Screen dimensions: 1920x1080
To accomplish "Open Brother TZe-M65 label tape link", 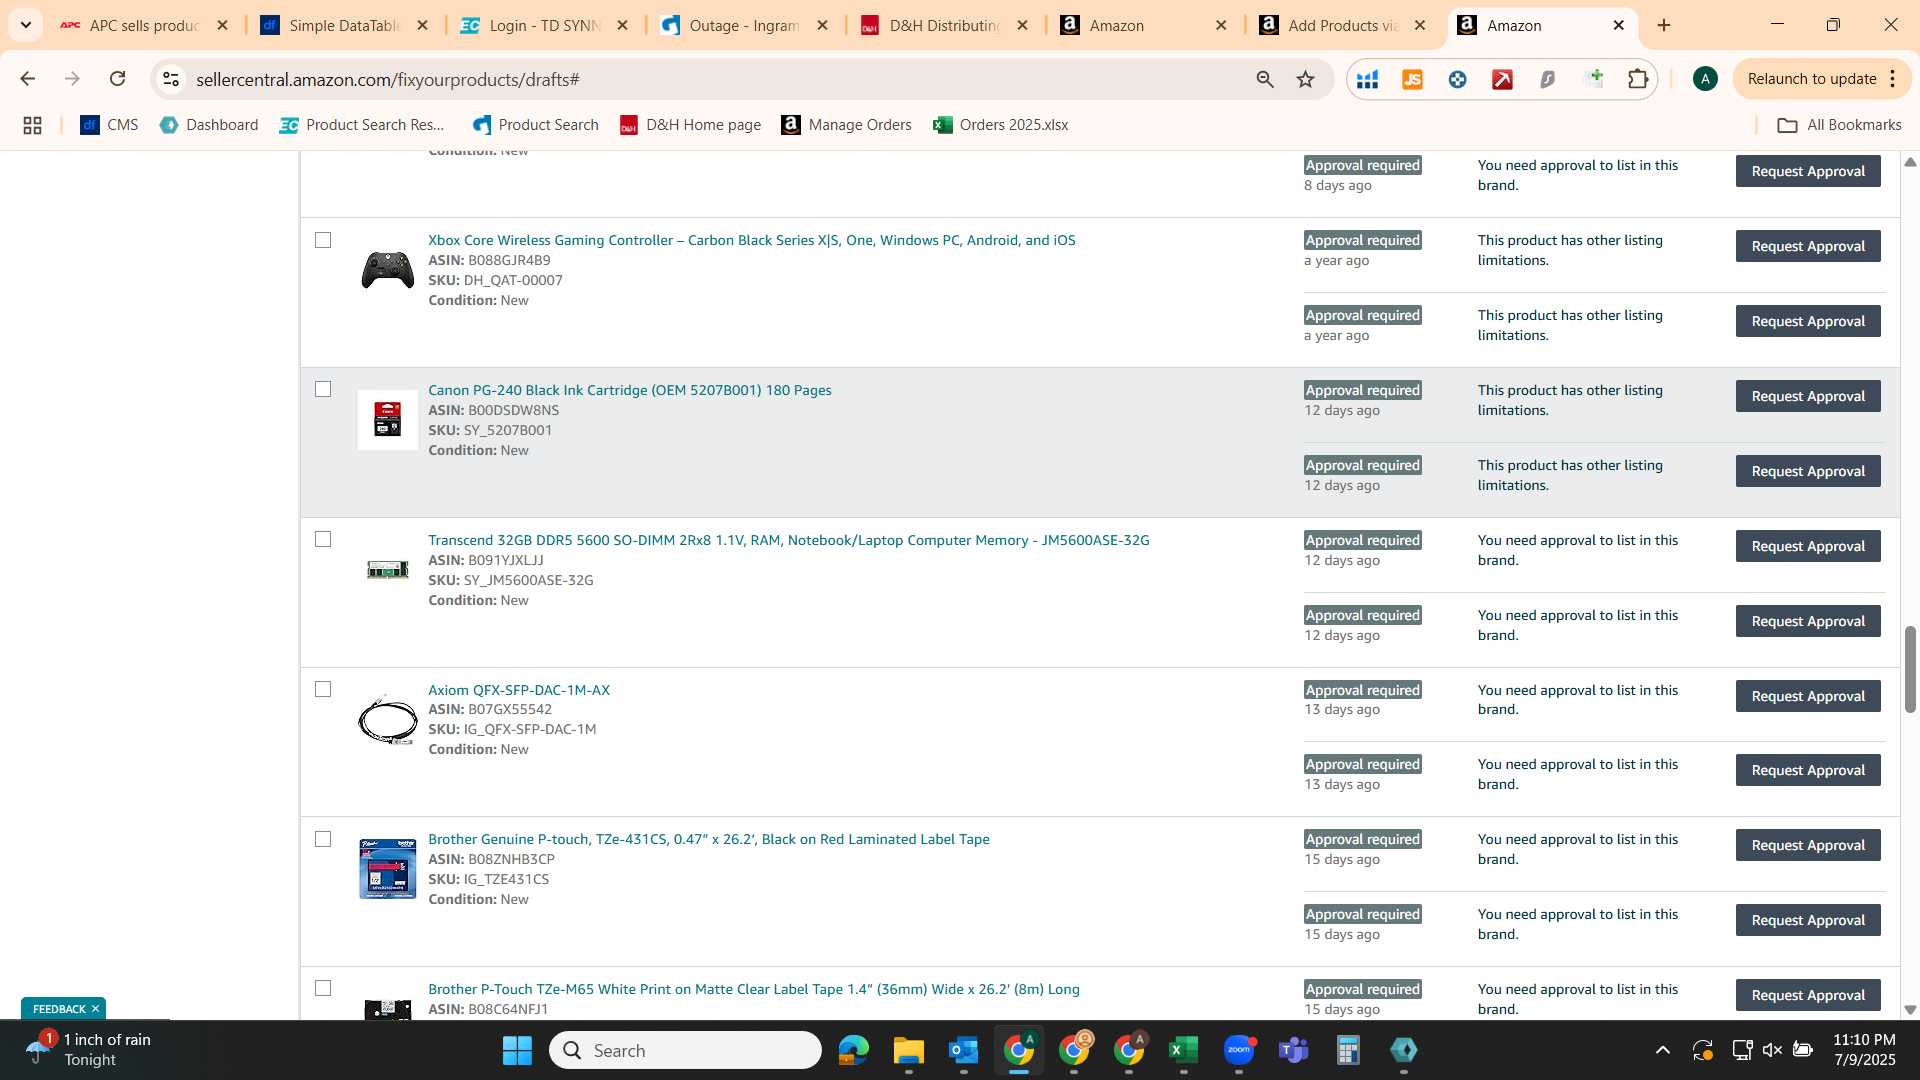I will tap(754, 989).
